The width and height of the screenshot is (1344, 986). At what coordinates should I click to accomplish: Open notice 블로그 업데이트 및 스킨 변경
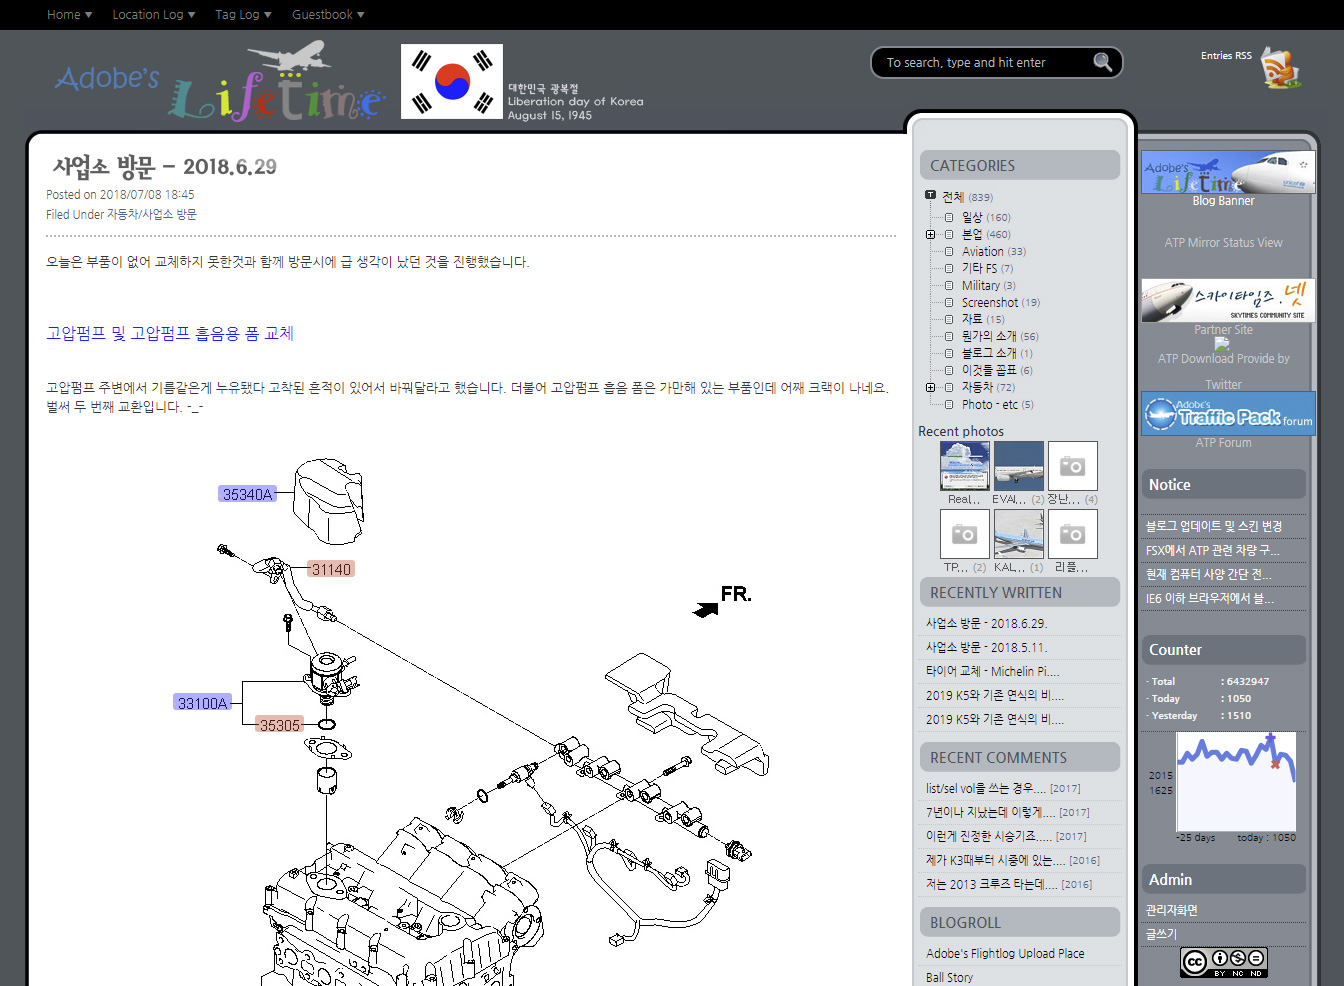pos(1213,526)
